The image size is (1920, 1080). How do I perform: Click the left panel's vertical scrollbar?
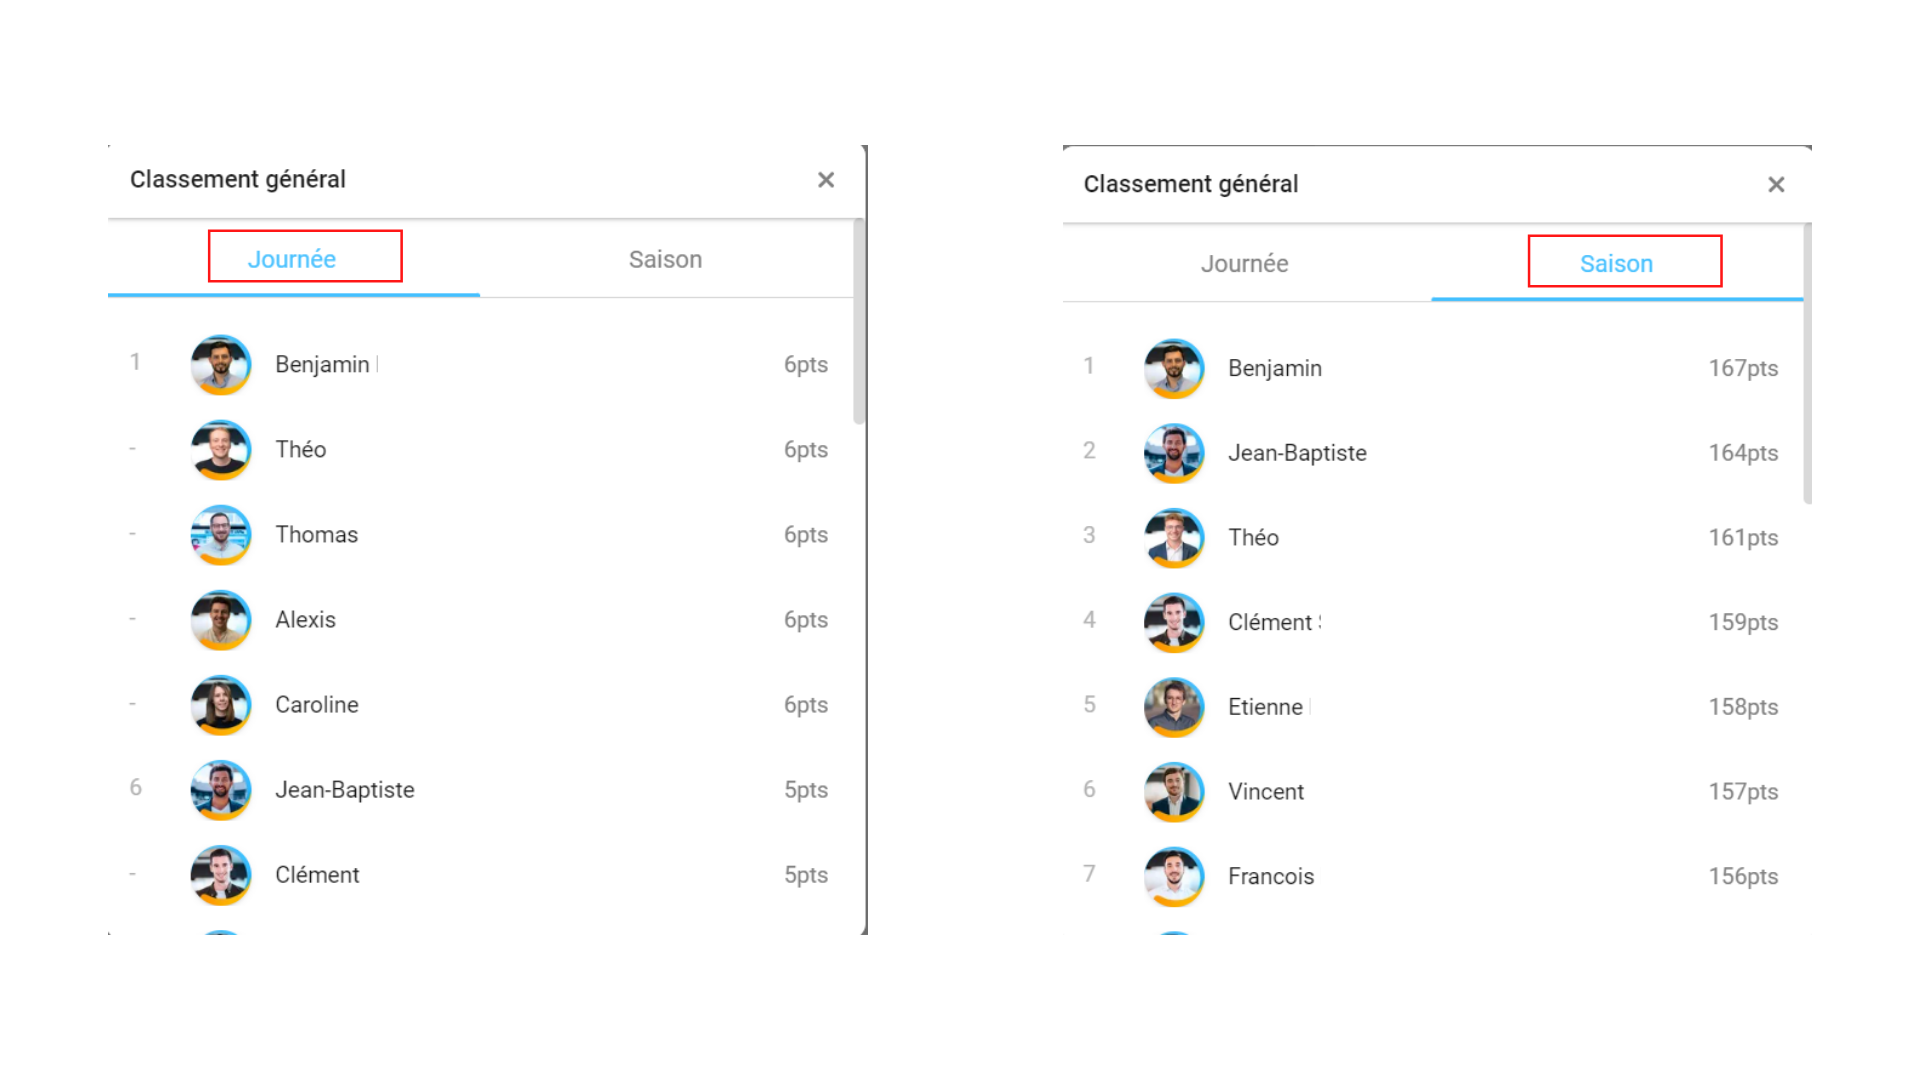[x=858, y=322]
